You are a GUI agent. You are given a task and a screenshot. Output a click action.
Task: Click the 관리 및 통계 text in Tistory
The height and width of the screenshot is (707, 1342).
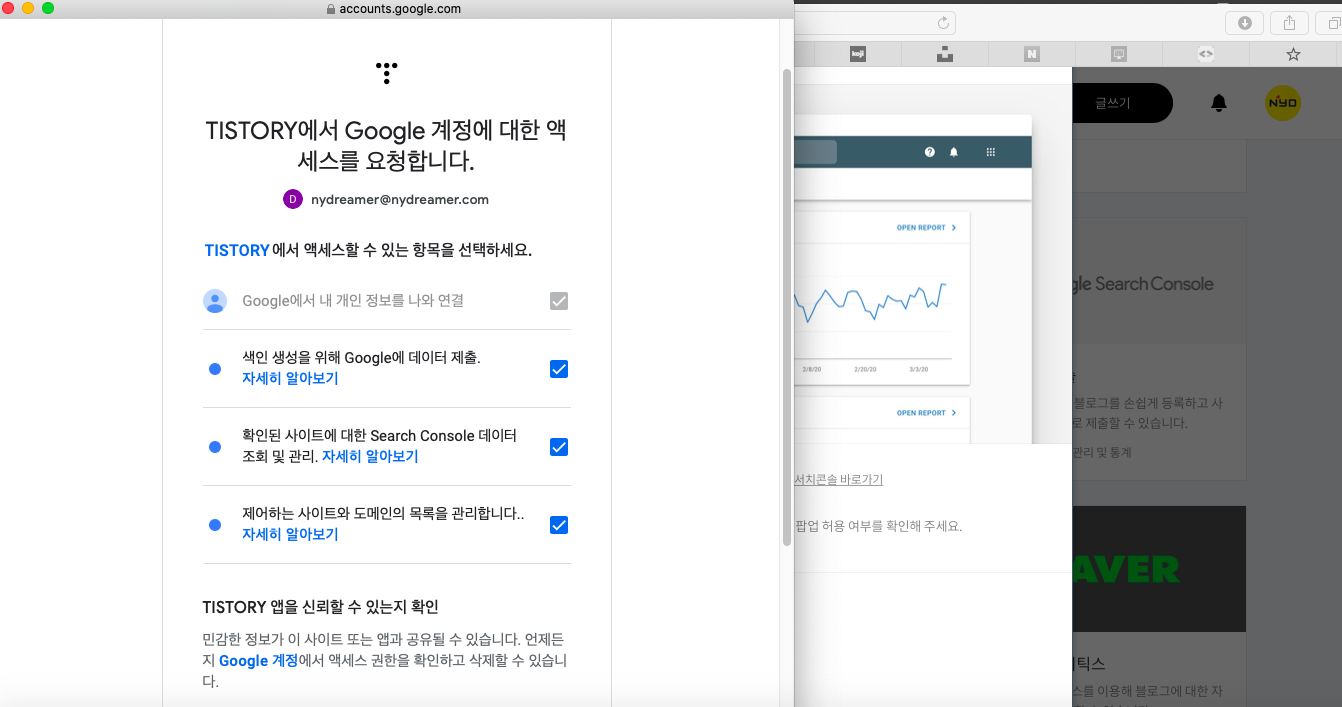pos(1102,453)
